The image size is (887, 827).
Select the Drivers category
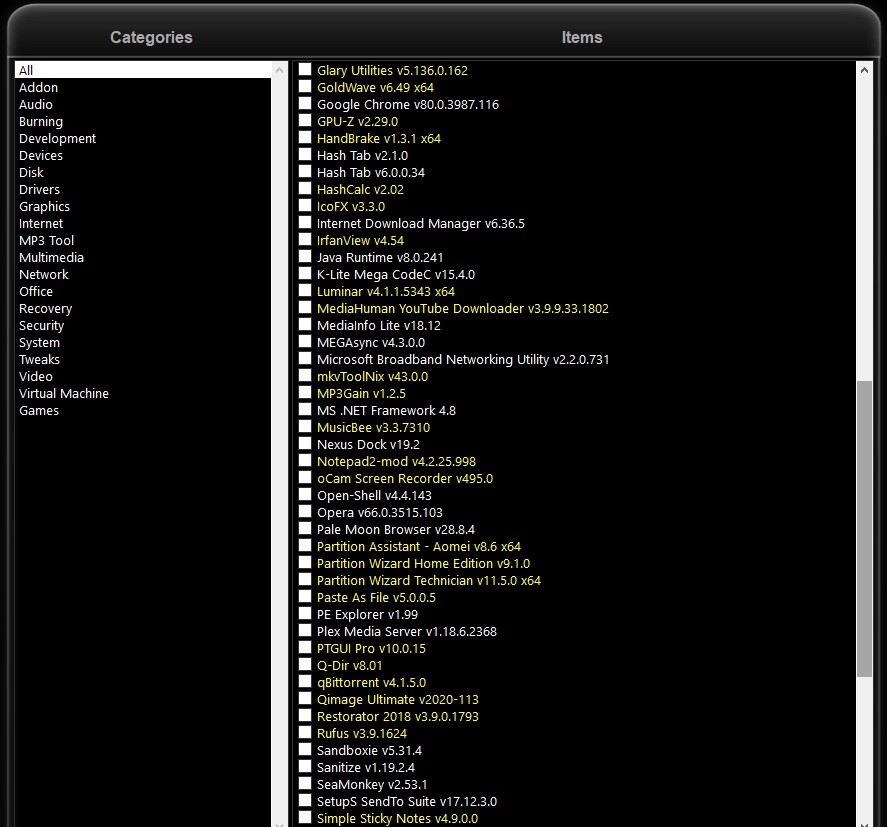pos(39,189)
